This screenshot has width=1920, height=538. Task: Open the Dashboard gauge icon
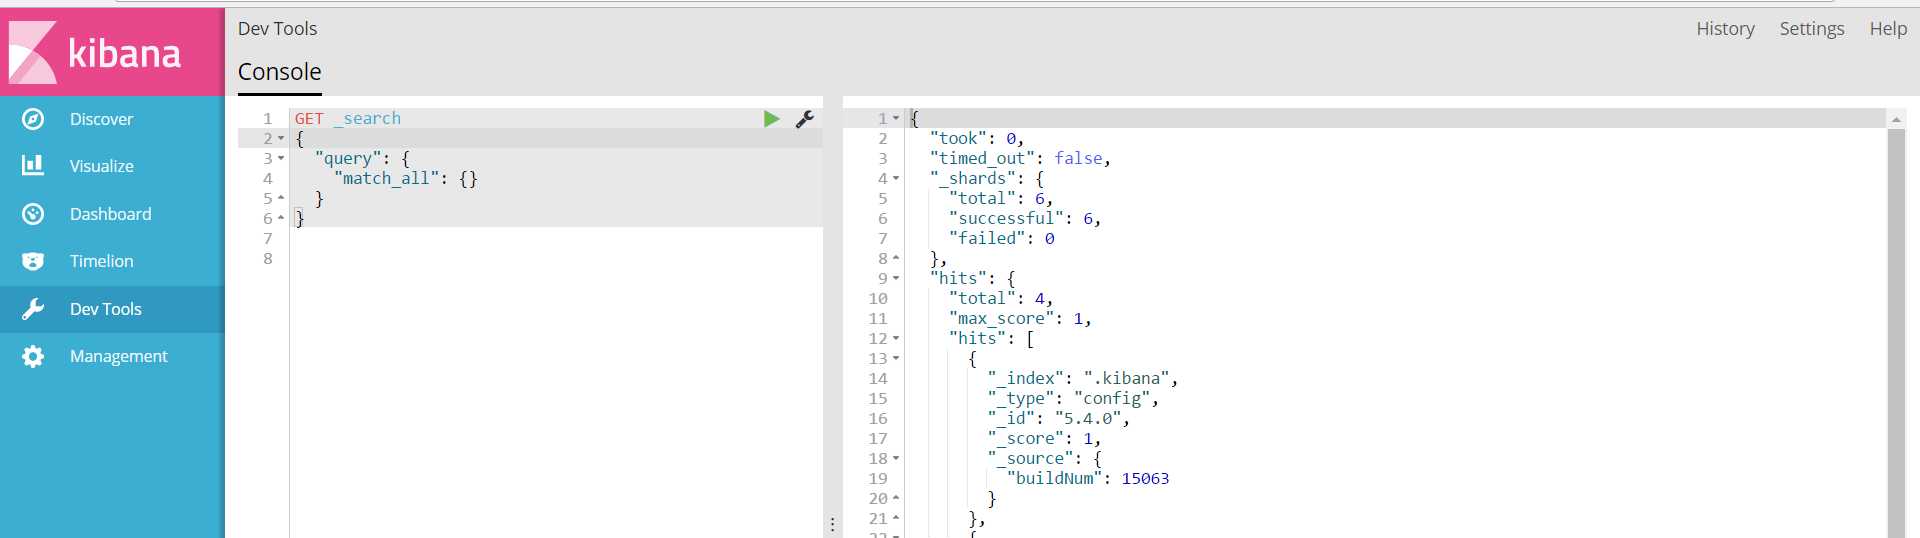click(x=33, y=214)
